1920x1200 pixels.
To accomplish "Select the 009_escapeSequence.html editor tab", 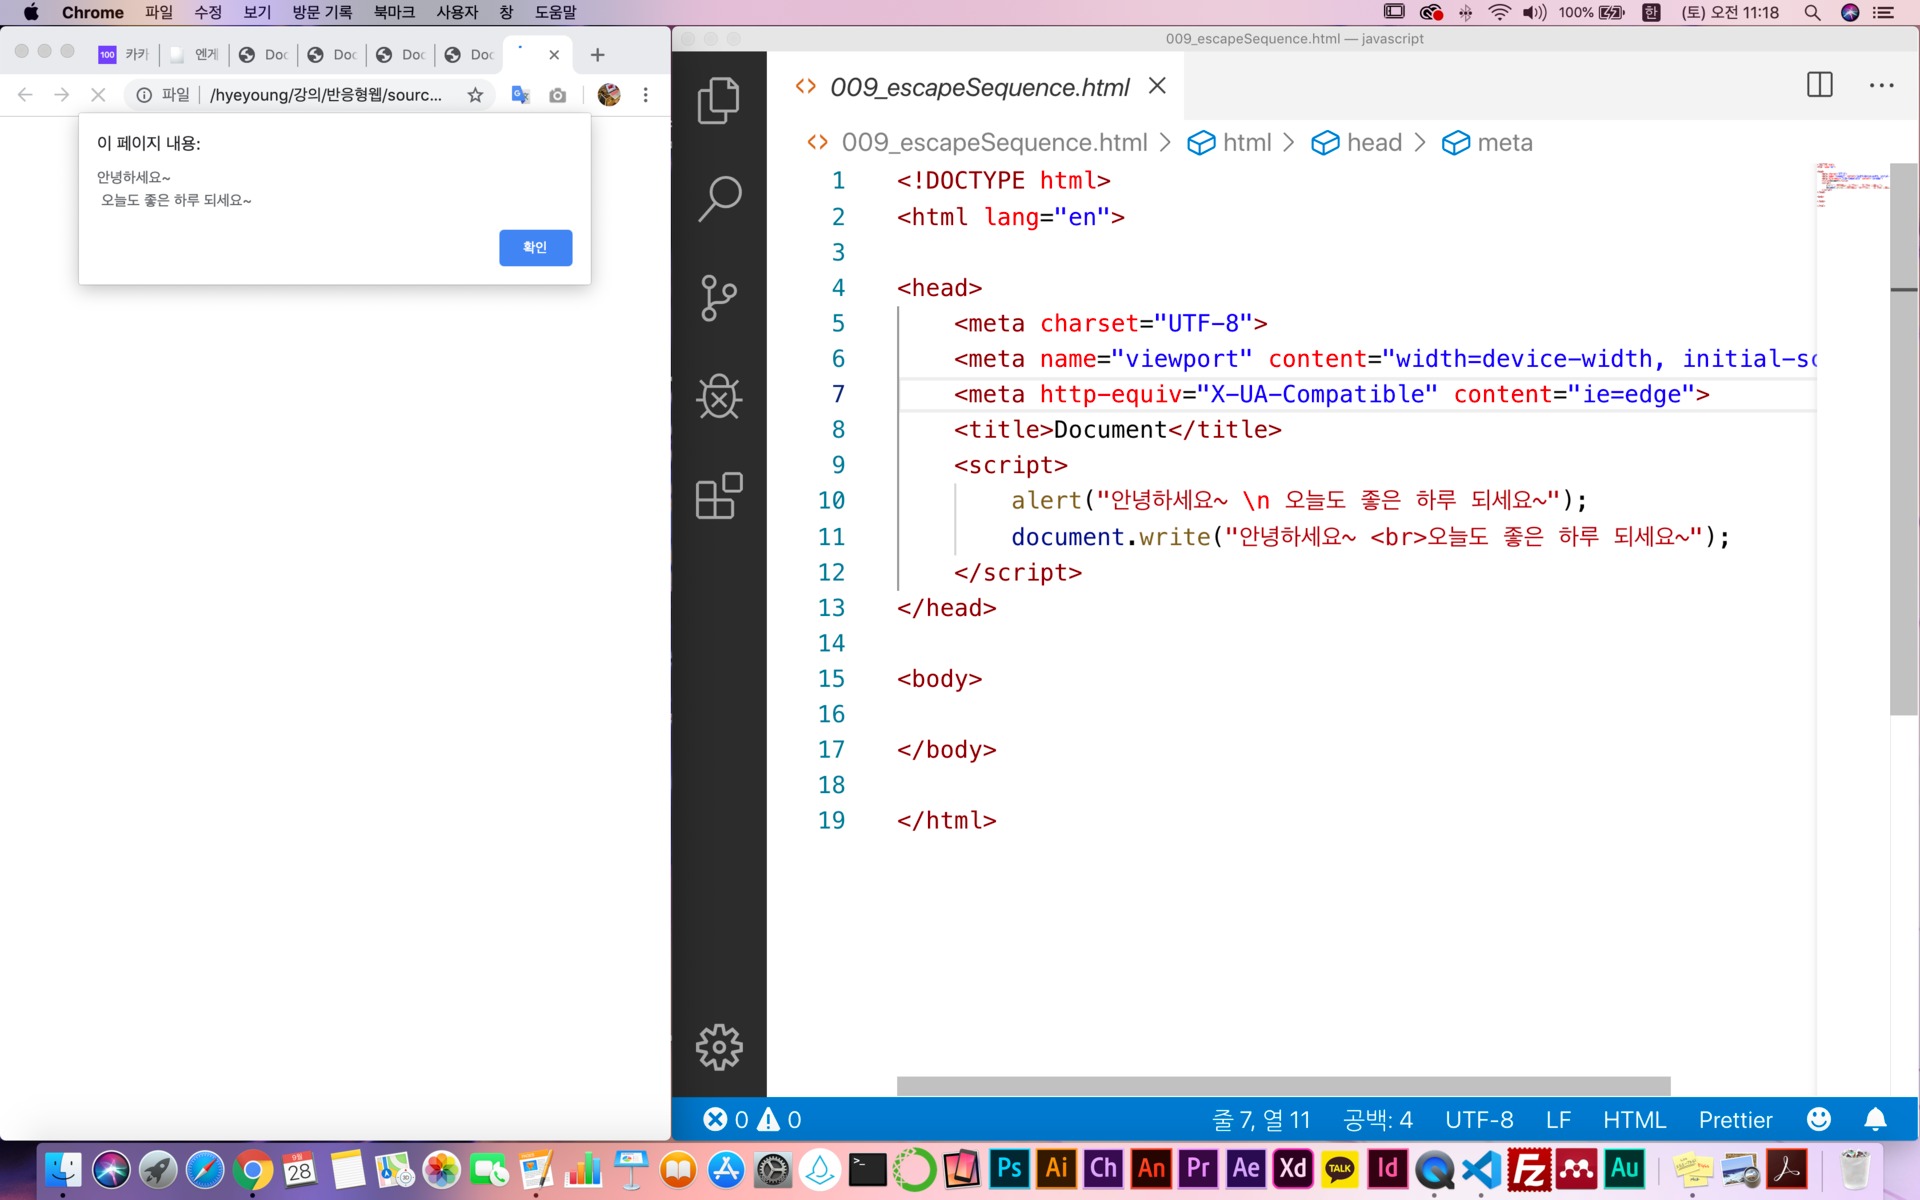I will click(x=978, y=88).
